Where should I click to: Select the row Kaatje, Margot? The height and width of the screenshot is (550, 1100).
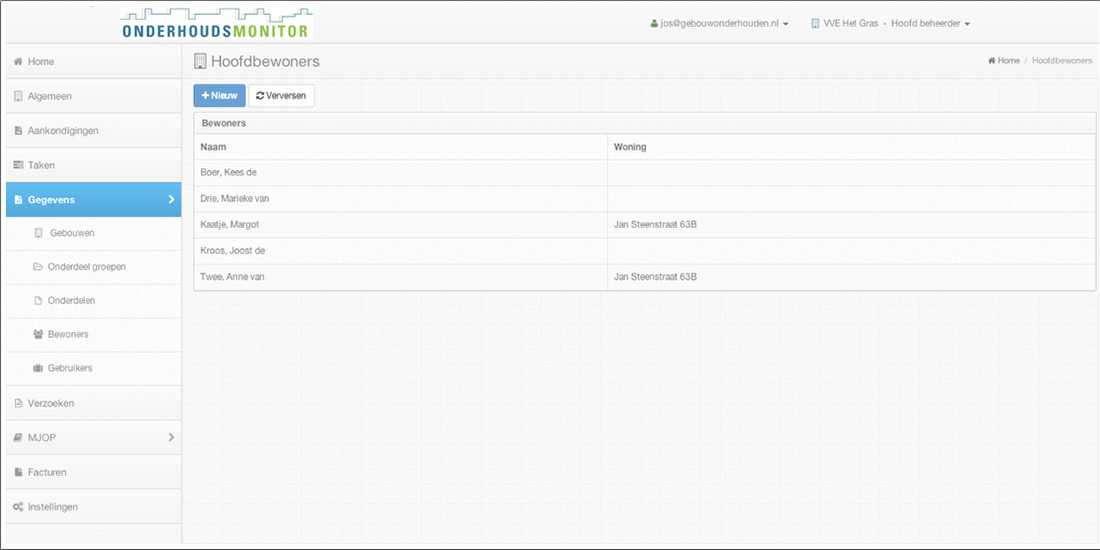tap(230, 225)
